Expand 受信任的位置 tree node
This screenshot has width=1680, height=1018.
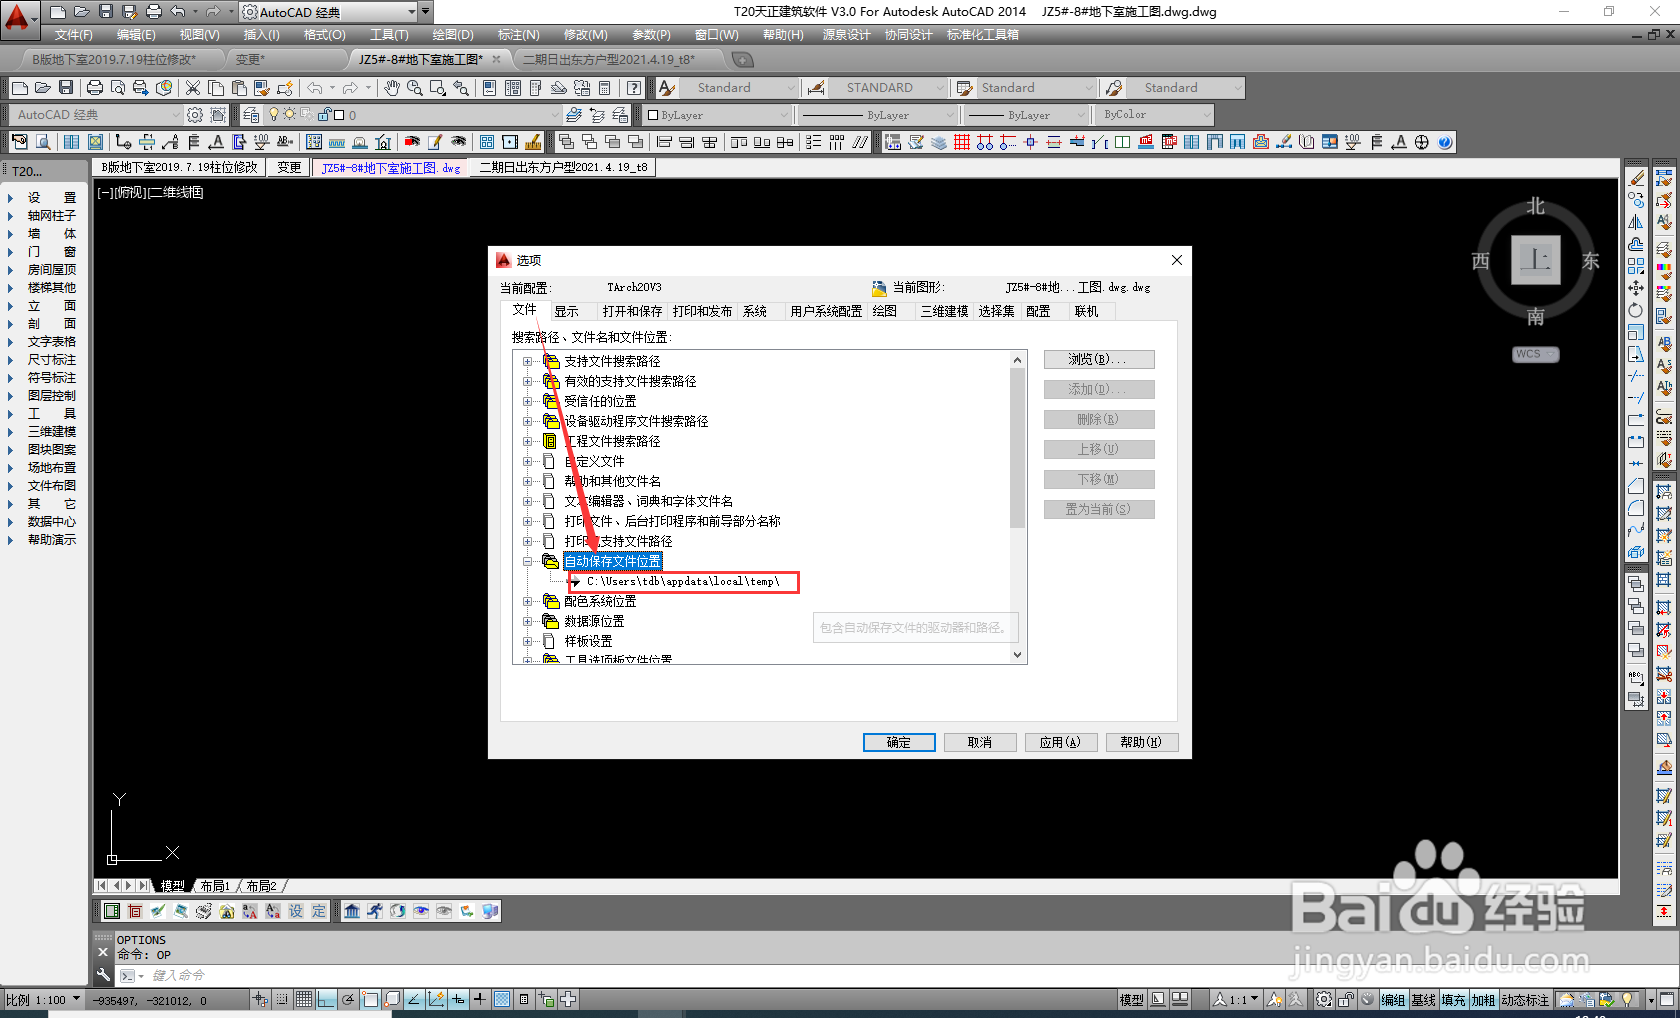[x=528, y=401]
